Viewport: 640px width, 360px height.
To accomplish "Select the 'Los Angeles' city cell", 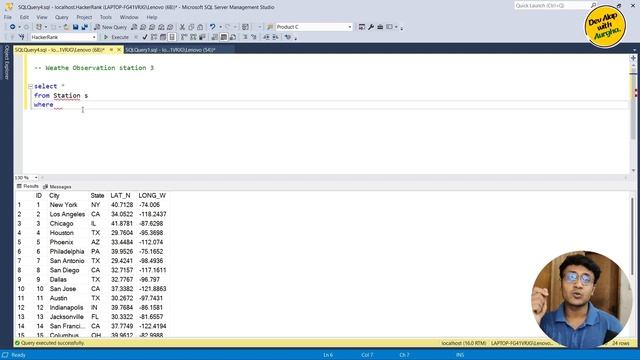I will (67, 214).
